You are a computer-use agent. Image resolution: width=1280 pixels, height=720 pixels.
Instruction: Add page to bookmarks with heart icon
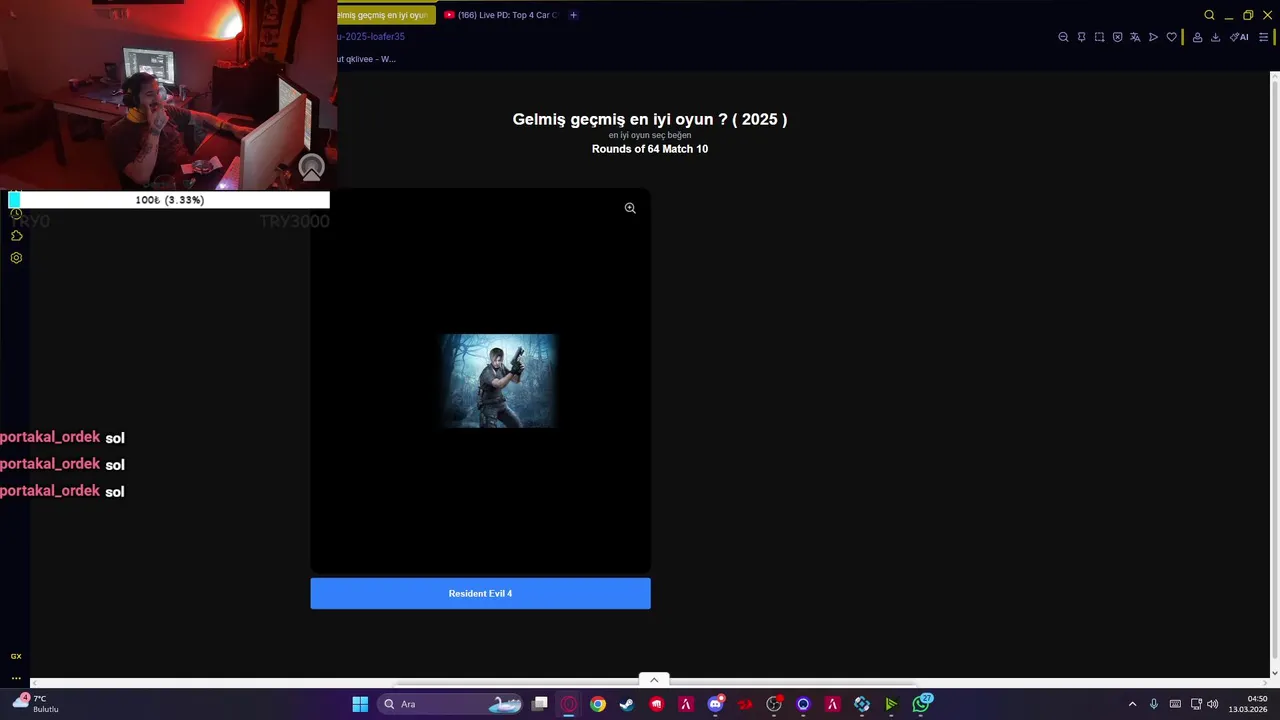coord(1171,37)
